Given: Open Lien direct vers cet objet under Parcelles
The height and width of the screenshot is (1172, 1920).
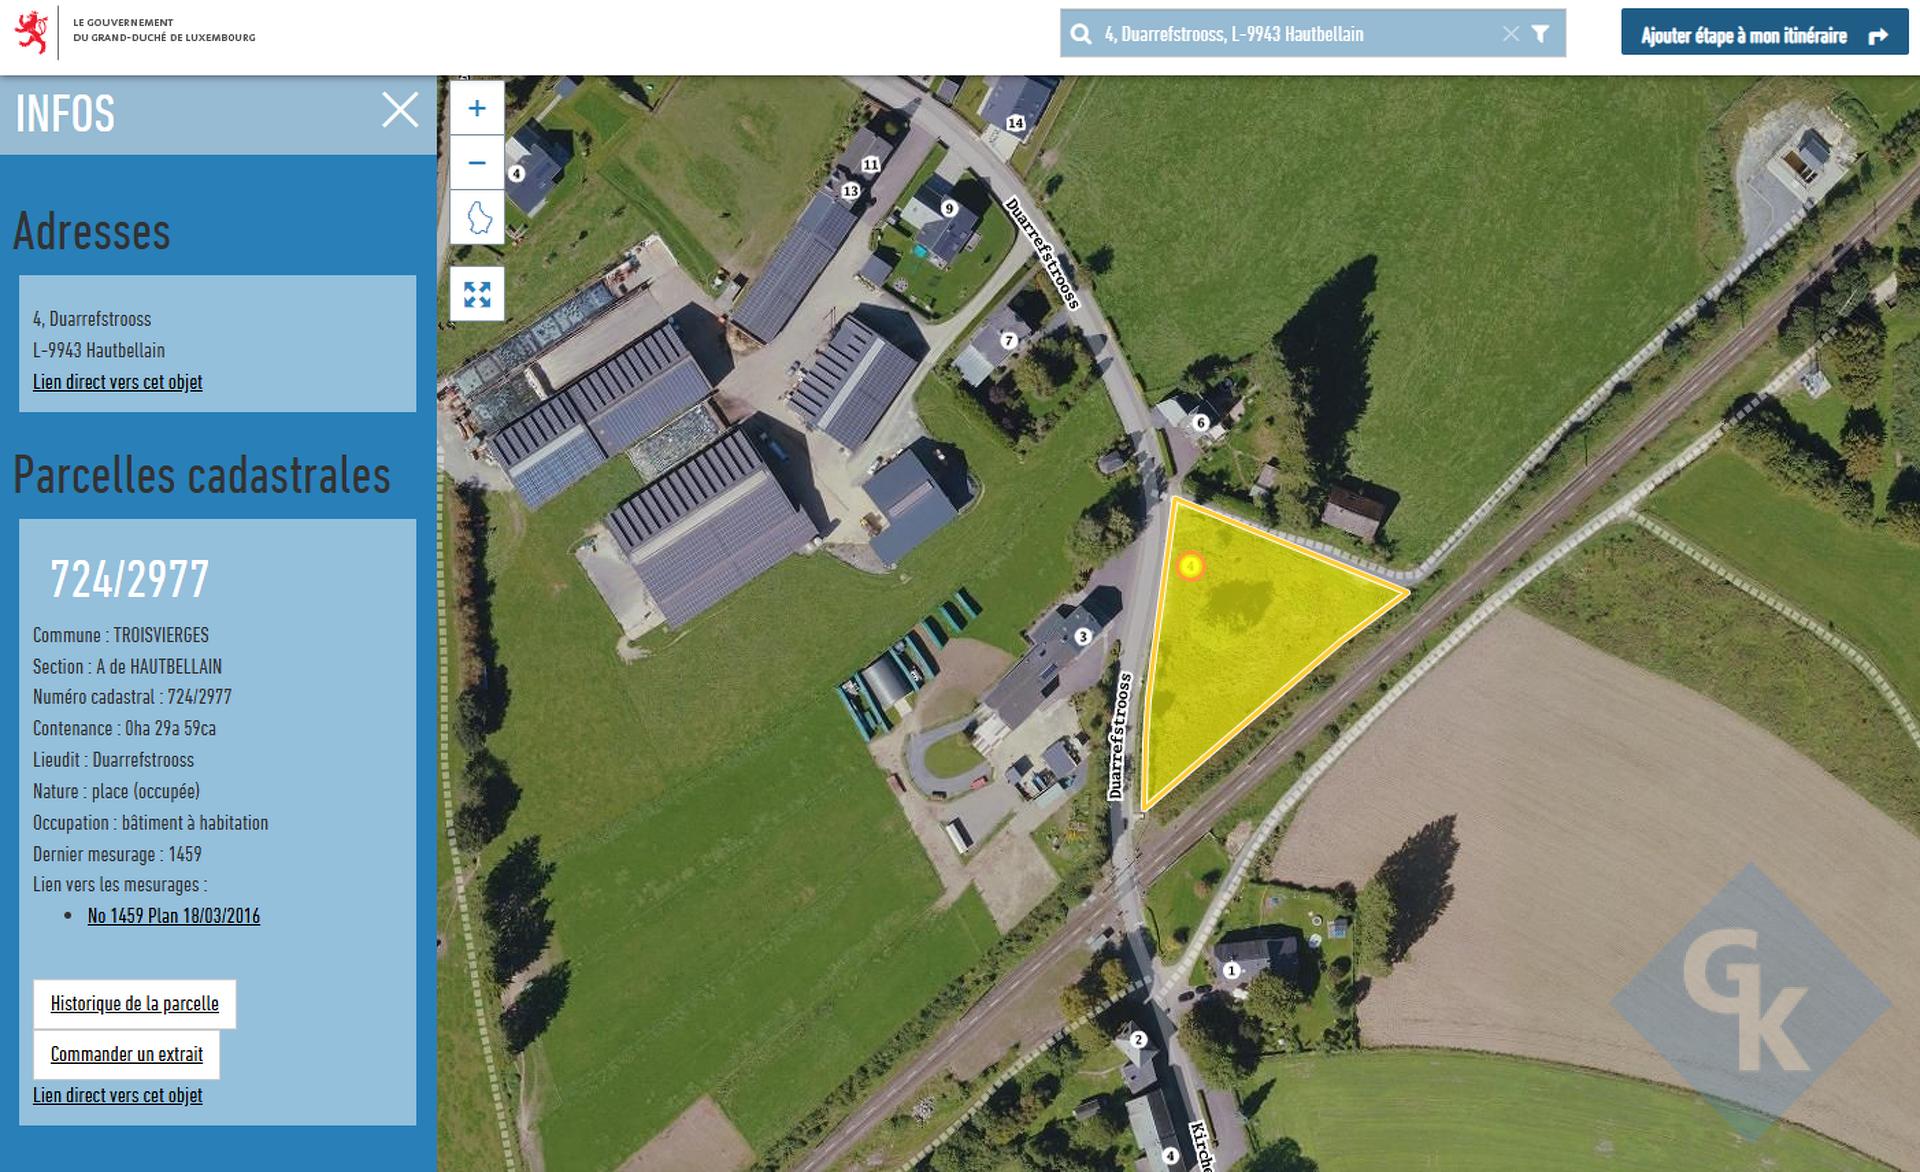Looking at the screenshot, I should [x=117, y=1095].
